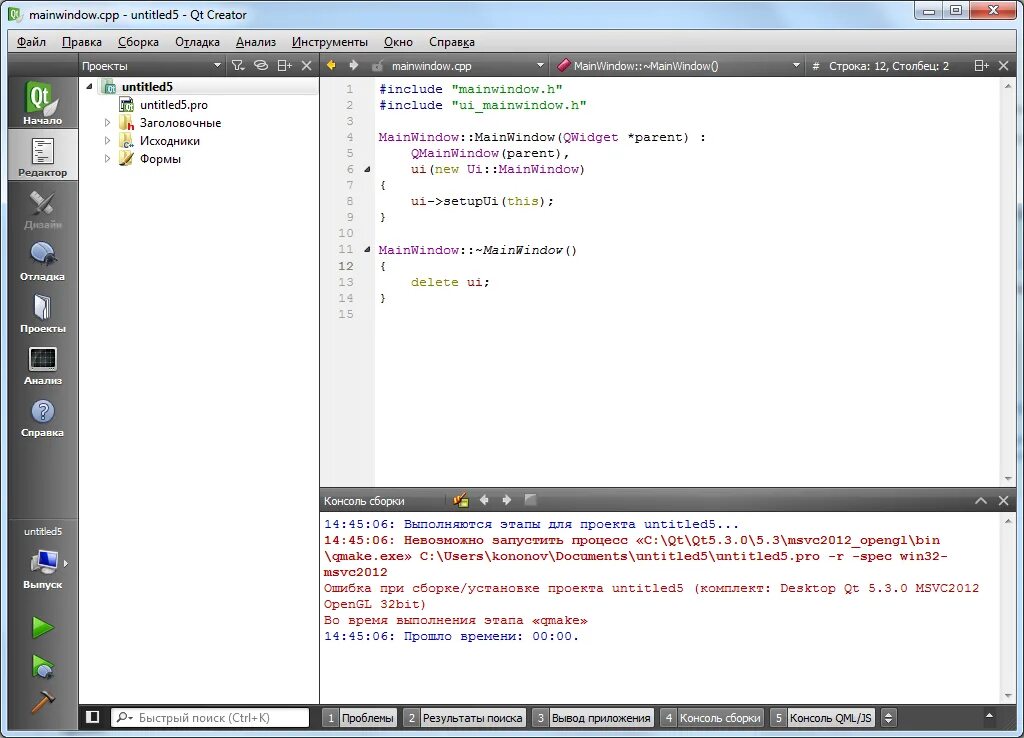
Task: Show the Результаты поиска pane
Action: coord(464,718)
